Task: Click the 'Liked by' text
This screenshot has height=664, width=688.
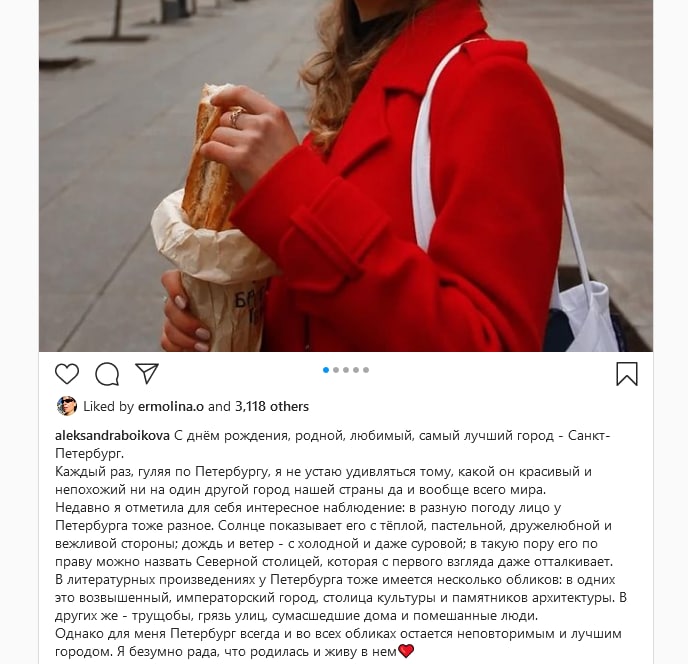Action: tap(108, 406)
